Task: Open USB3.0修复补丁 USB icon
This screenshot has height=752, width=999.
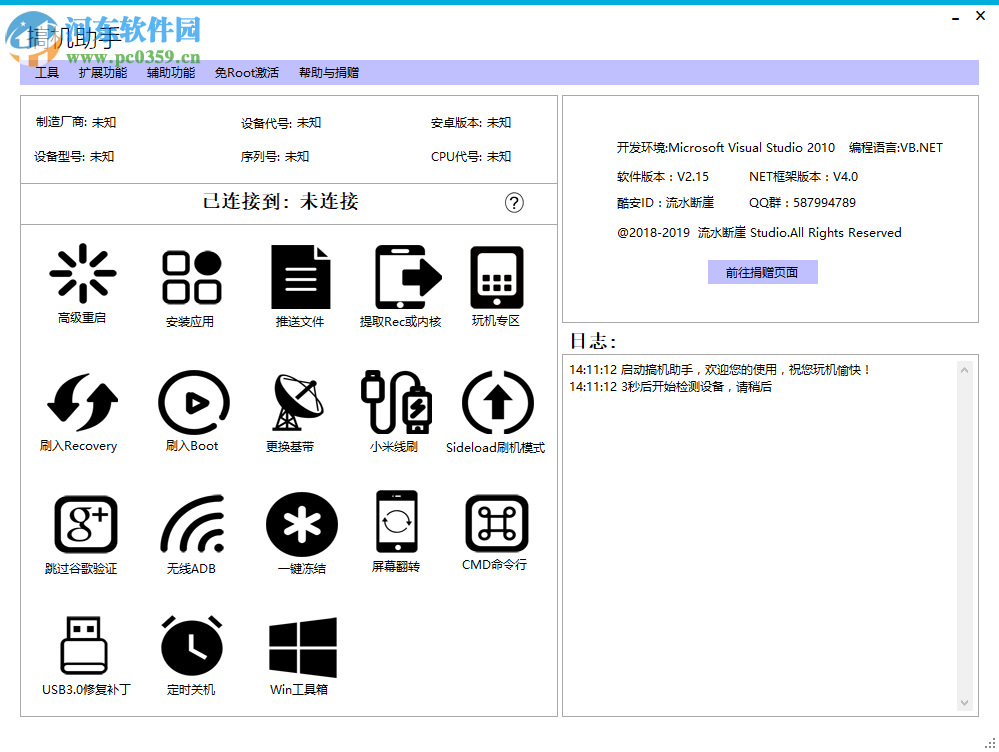Action: pyautogui.click(x=84, y=645)
